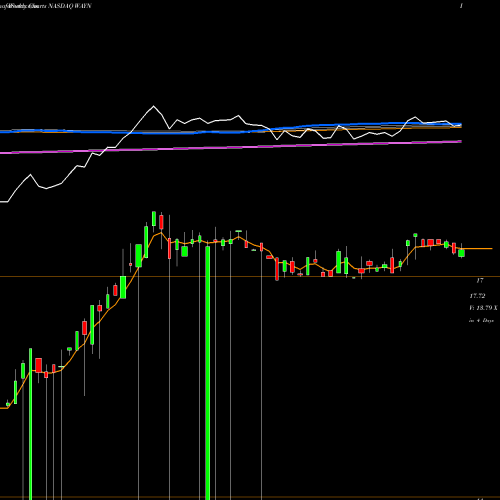Viewport: 500px width, 500px height.
Task: Click the tallest thick green volume bar
Action: 208,373
